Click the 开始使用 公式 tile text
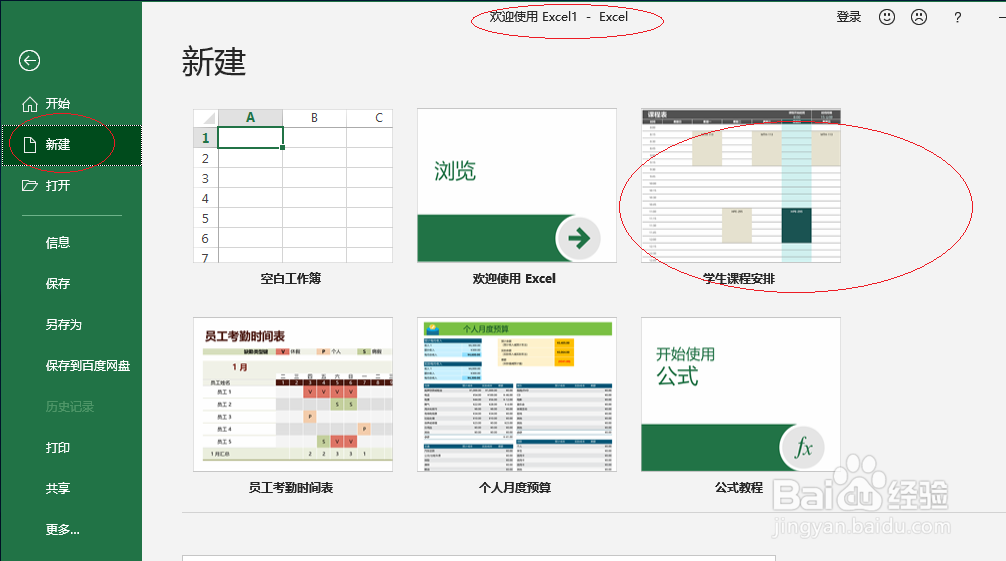Viewport: 1006px width, 561px height. [685, 366]
